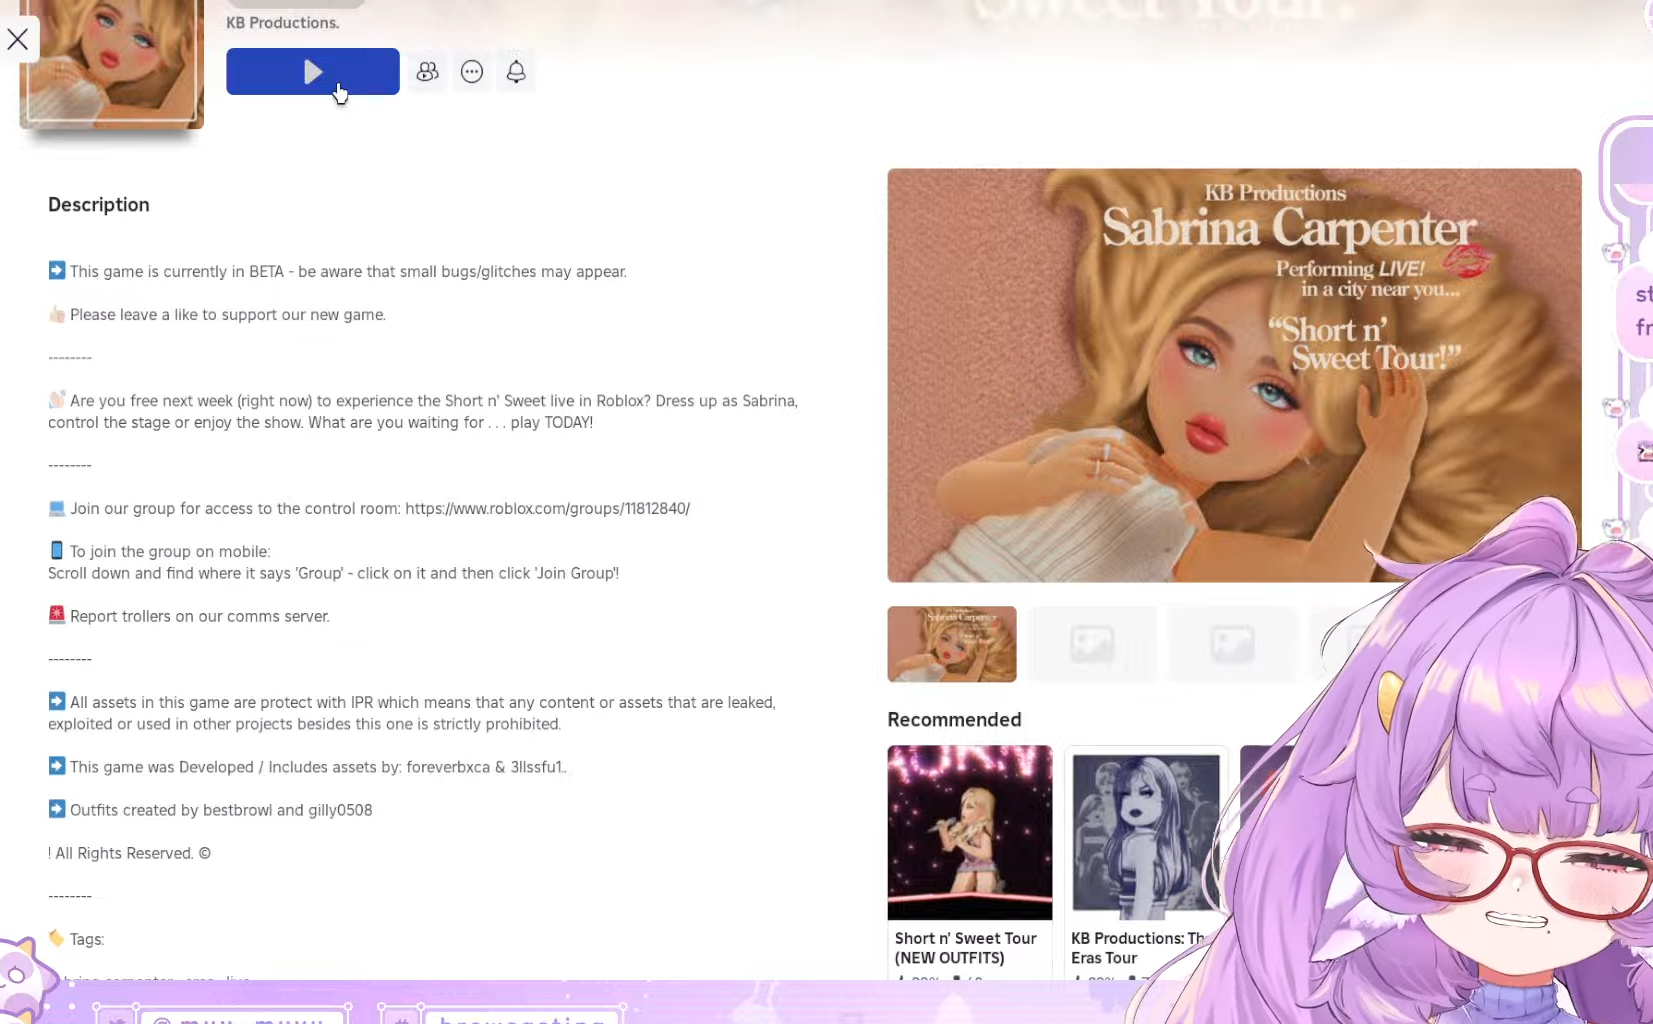
Task: Click the 'KB Productions: Th… Eras Tour' title
Action: coord(1138,948)
